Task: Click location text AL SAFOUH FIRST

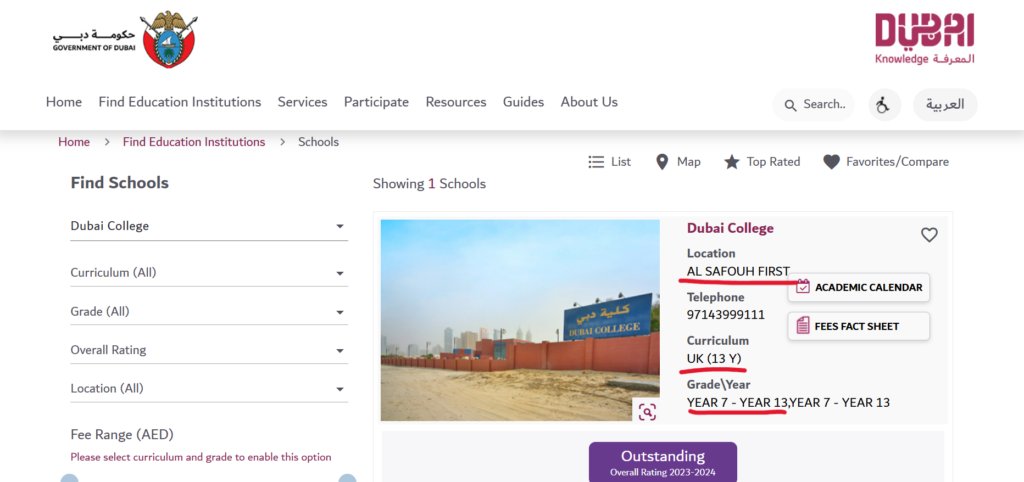Action: (x=738, y=271)
